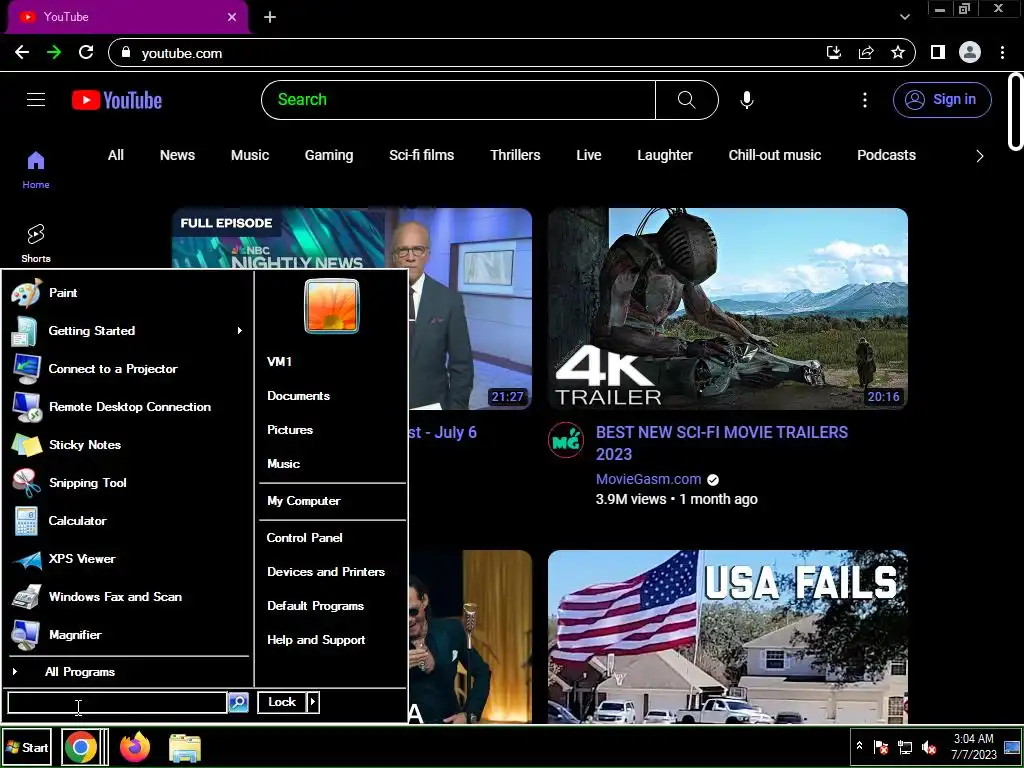
Task: Reload the YouTube page
Action: [86, 52]
